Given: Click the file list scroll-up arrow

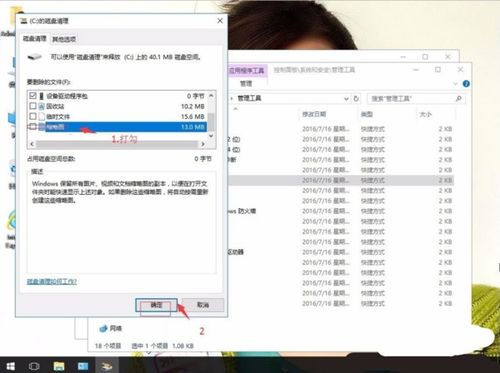Looking at the screenshot, I should [x=211, y=96].
